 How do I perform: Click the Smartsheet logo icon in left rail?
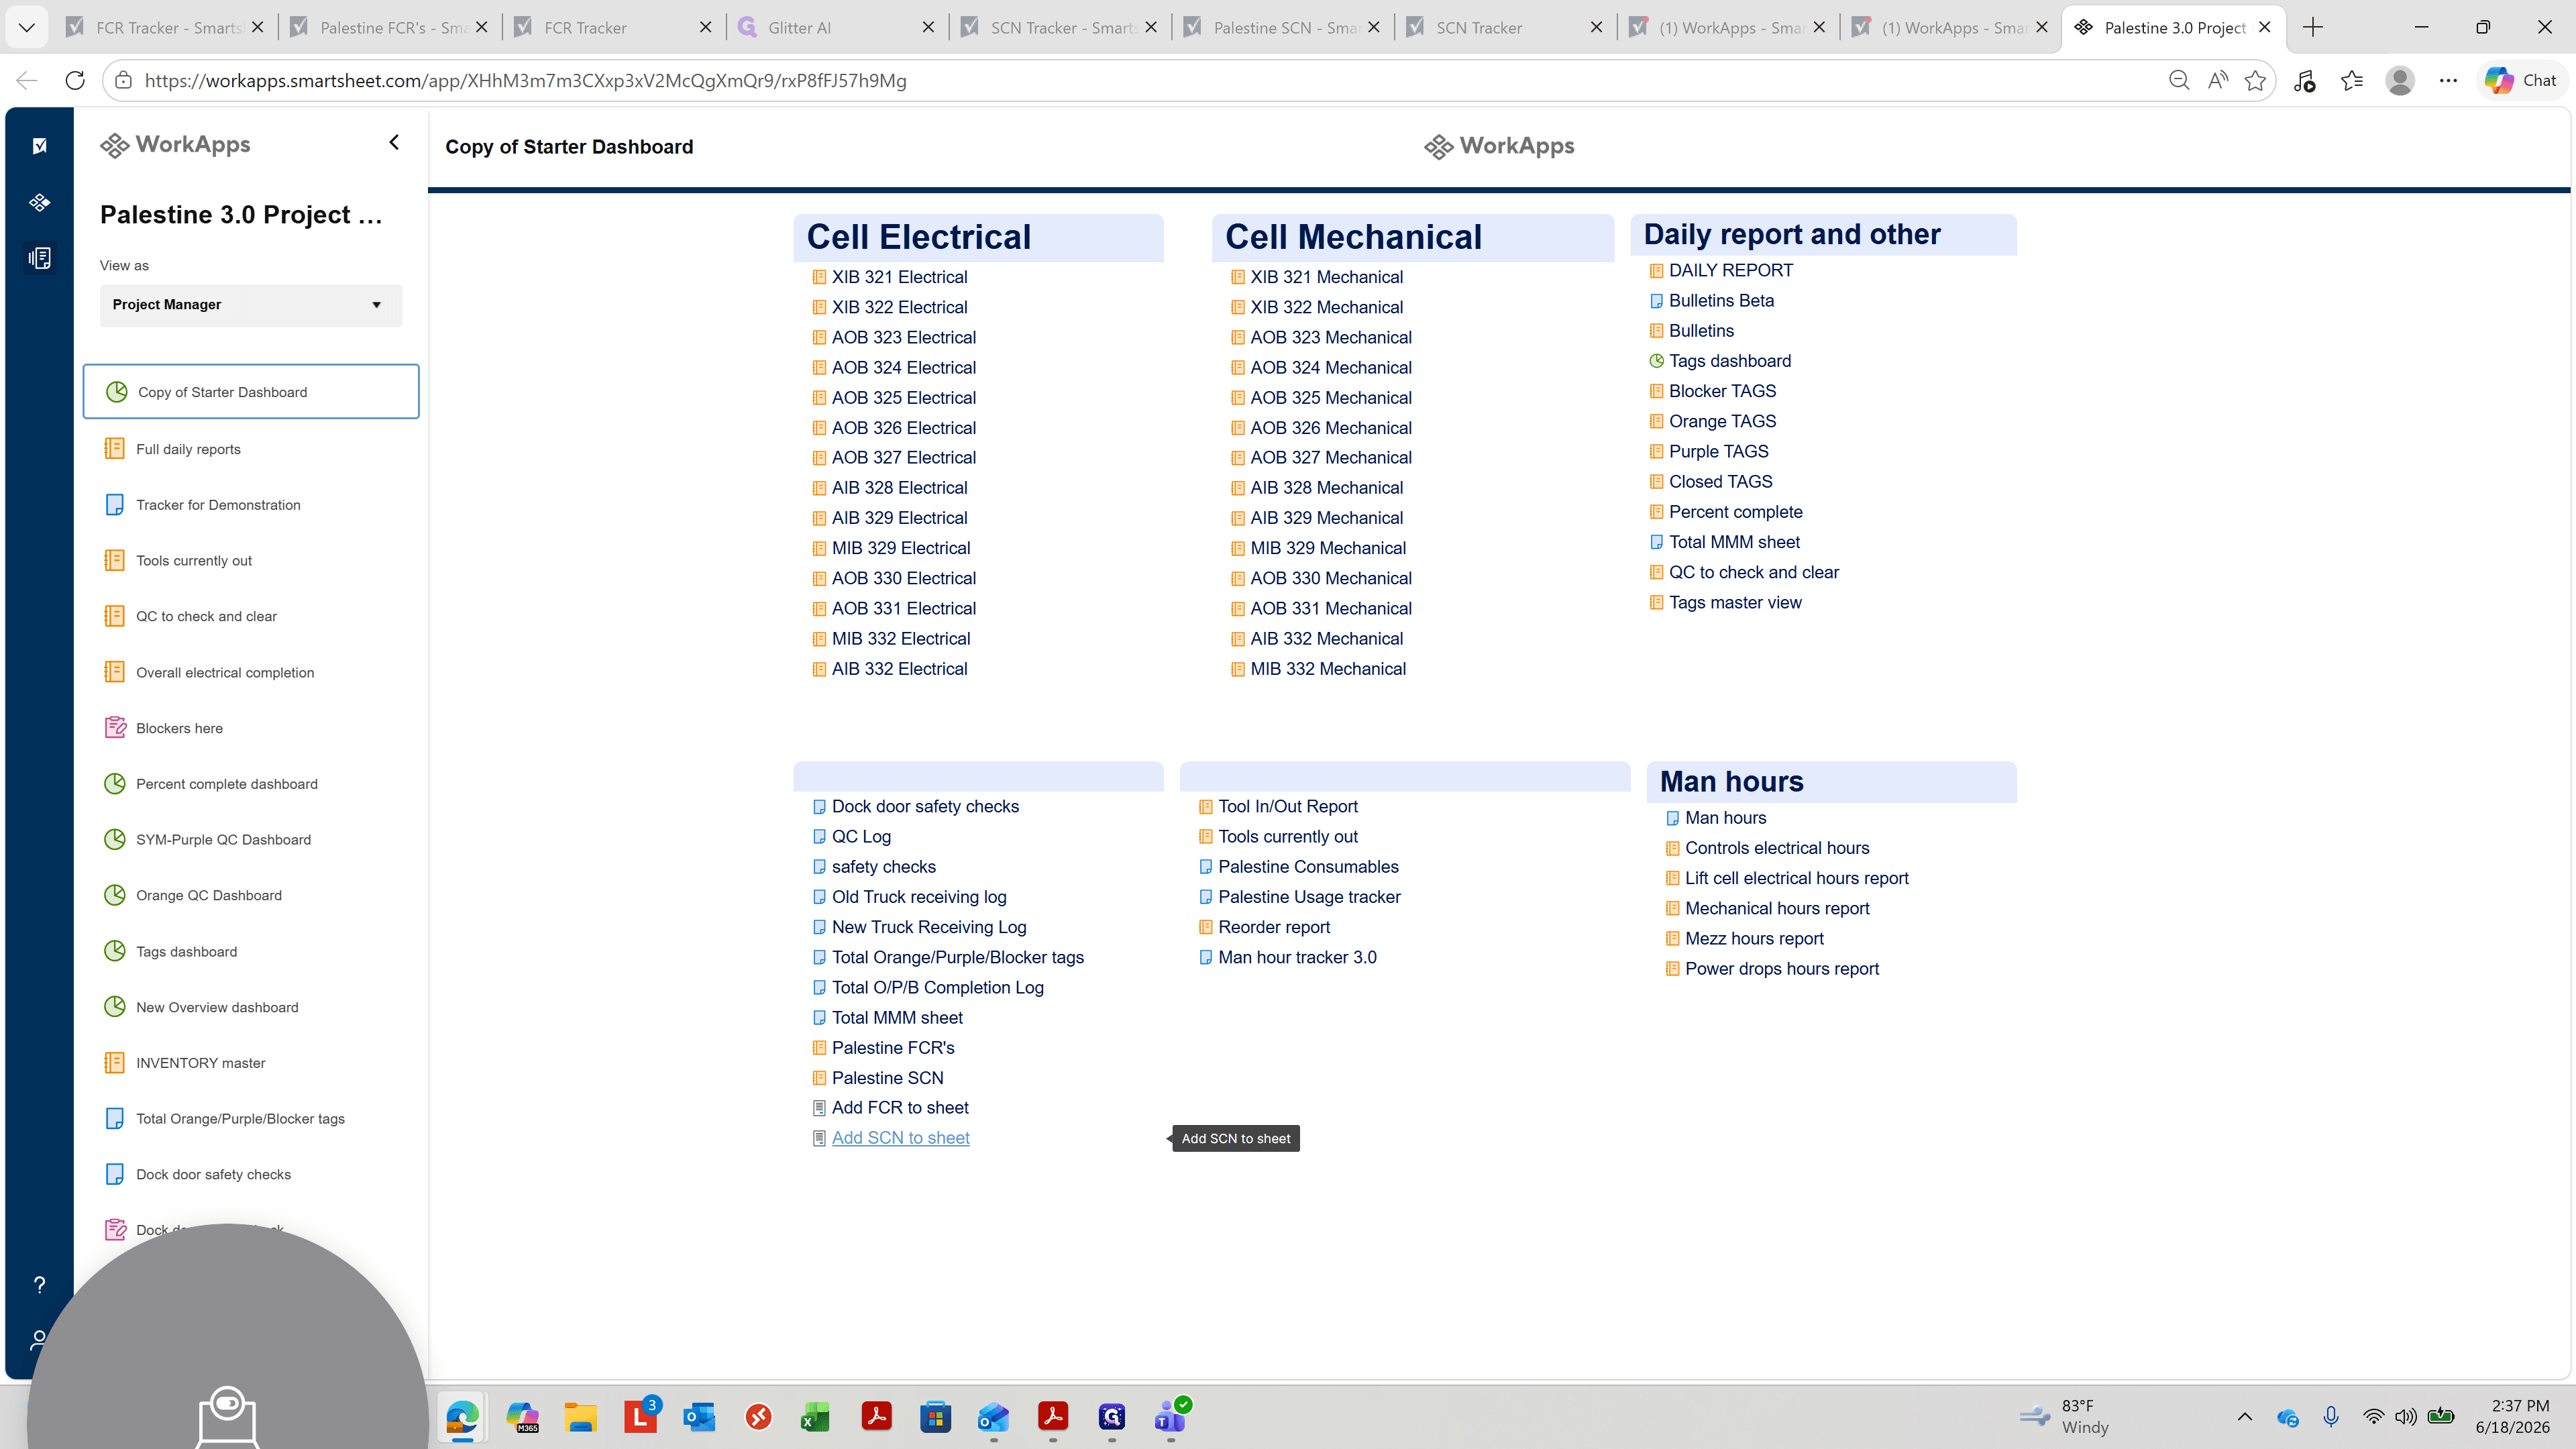pos(40,146)
